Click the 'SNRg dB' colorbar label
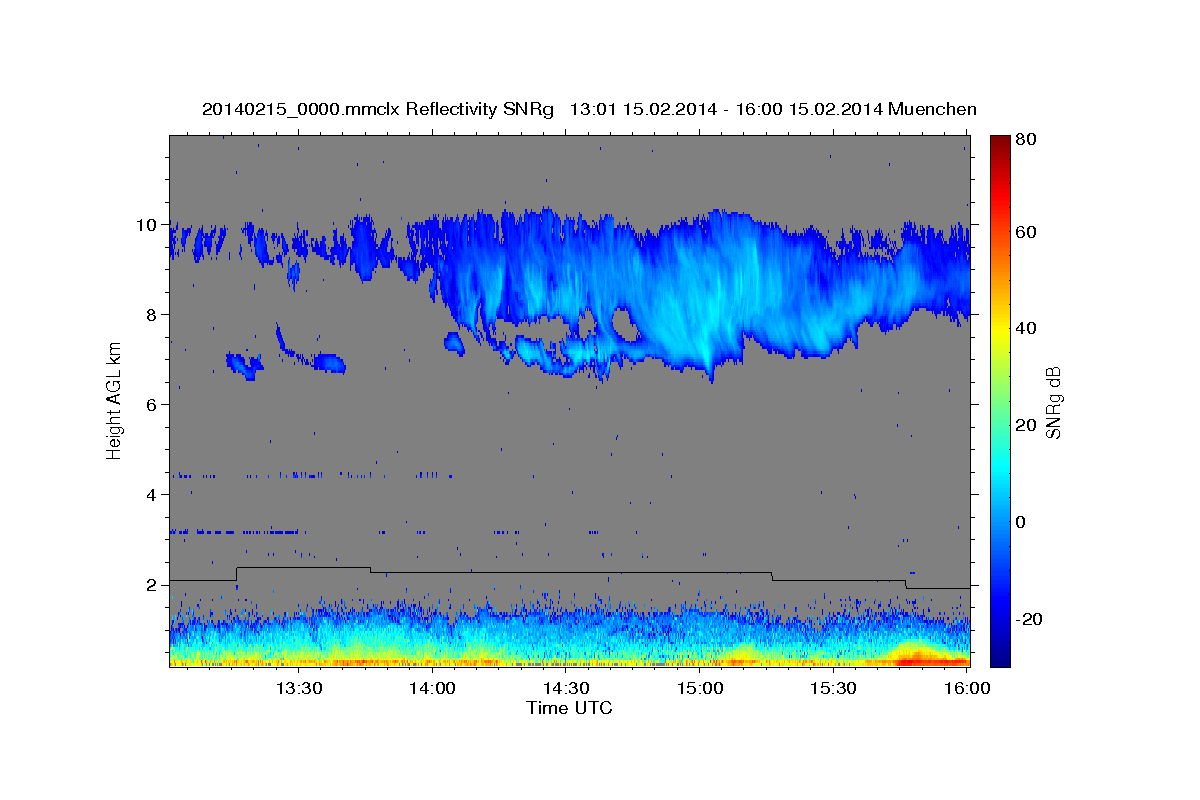Viewport: 1200px width, 800px height. coord(1052,402)
